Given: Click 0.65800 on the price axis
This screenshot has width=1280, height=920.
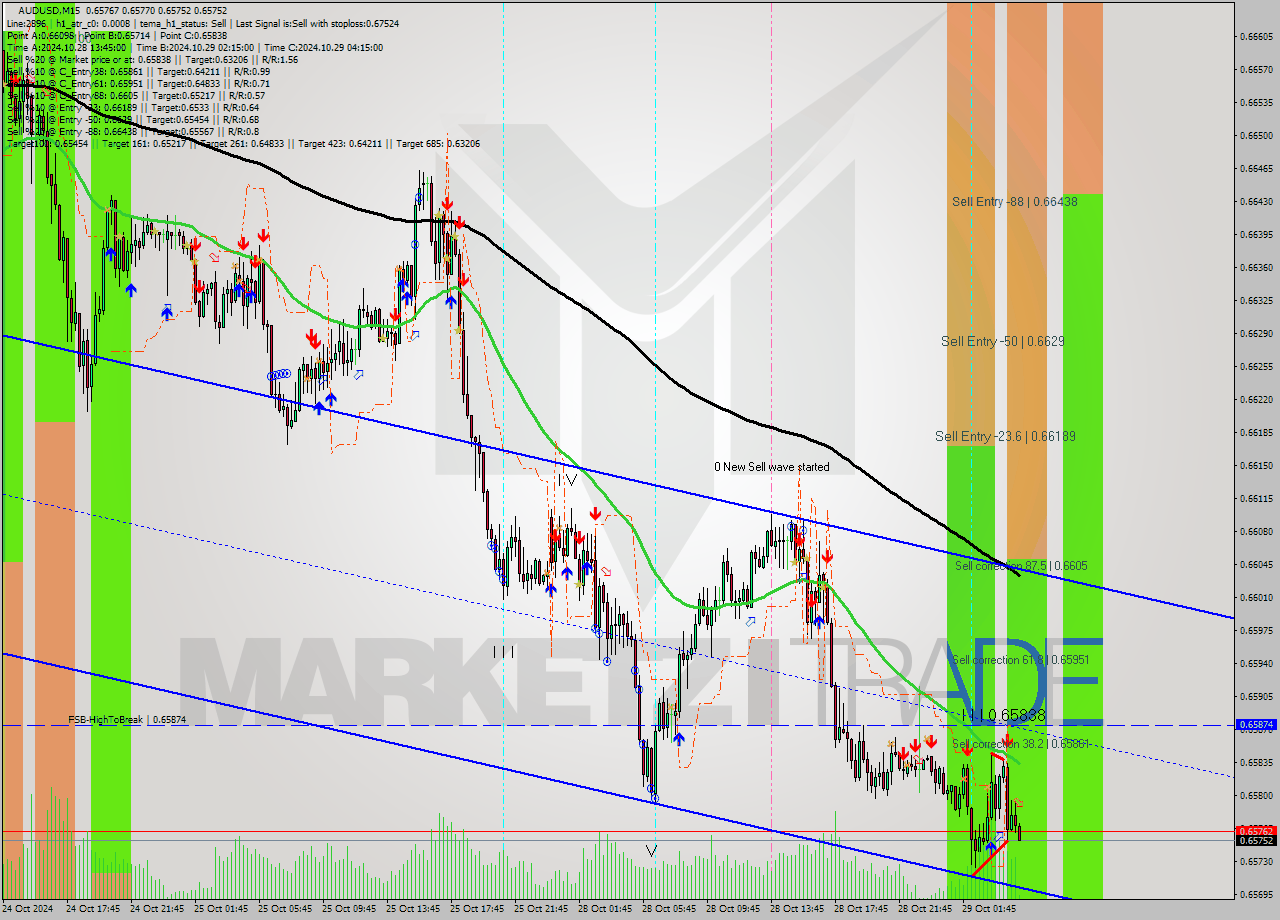Looking at the screenshot, I should point(1256,795).
